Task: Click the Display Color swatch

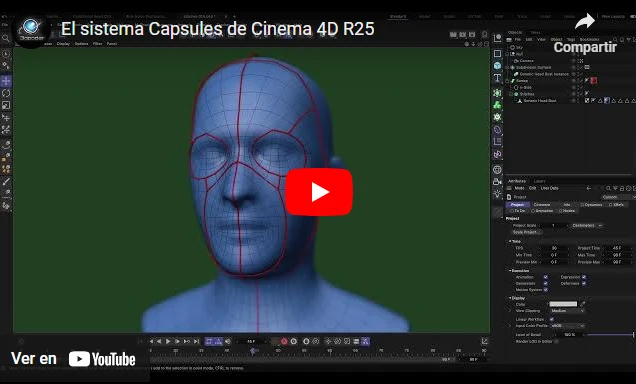Action: pos(563,304)
